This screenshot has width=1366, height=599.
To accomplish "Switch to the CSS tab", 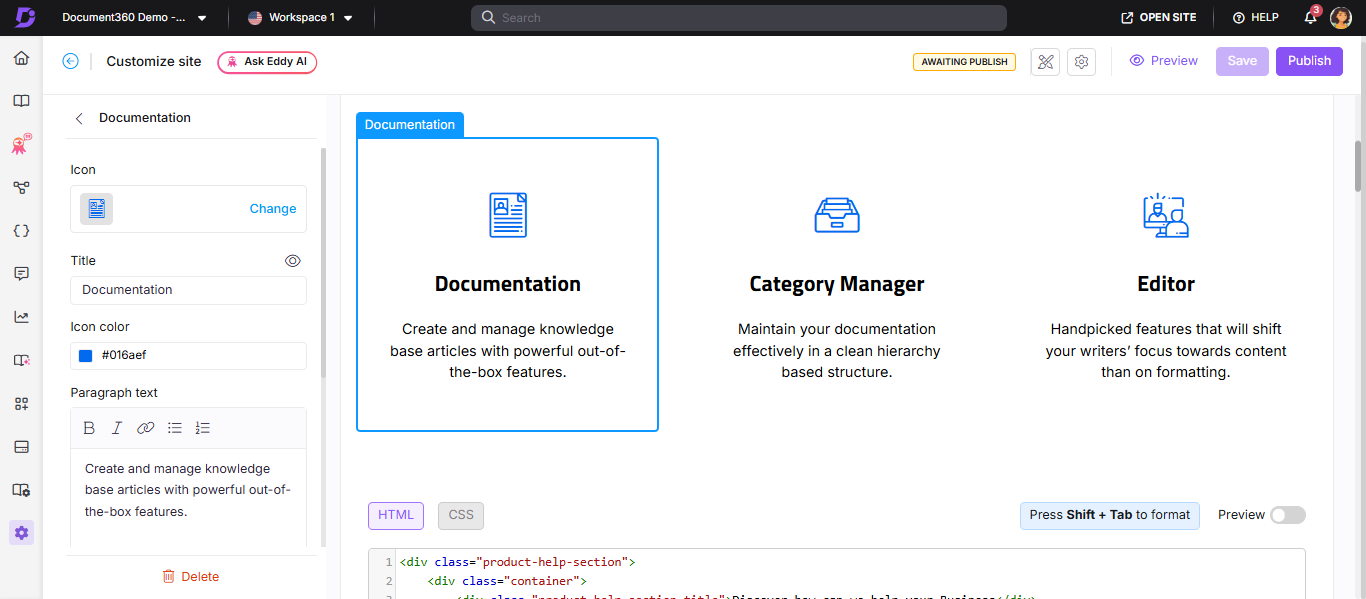I will (461, 516).
